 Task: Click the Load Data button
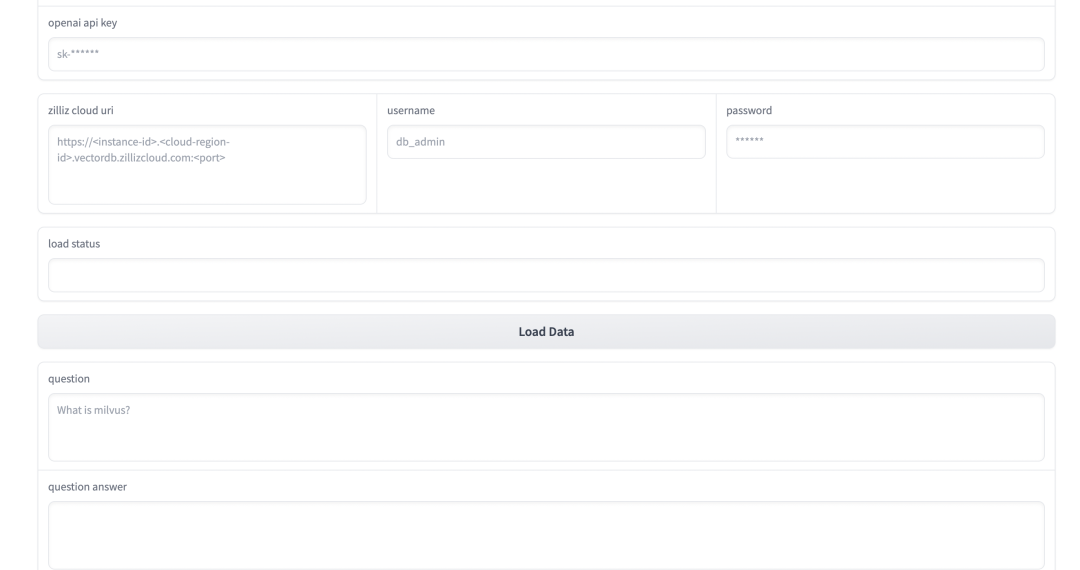pyautogui.click(x=546, y=332)
